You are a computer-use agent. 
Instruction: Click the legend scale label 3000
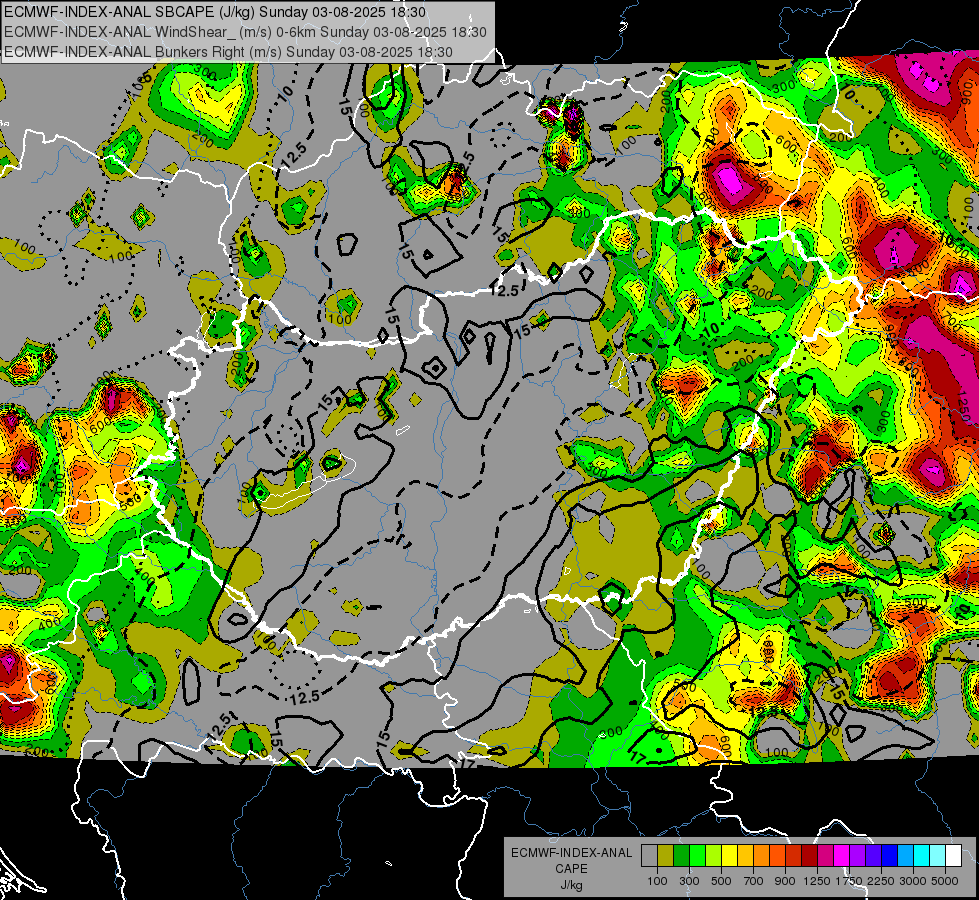(x=912, y=881)
